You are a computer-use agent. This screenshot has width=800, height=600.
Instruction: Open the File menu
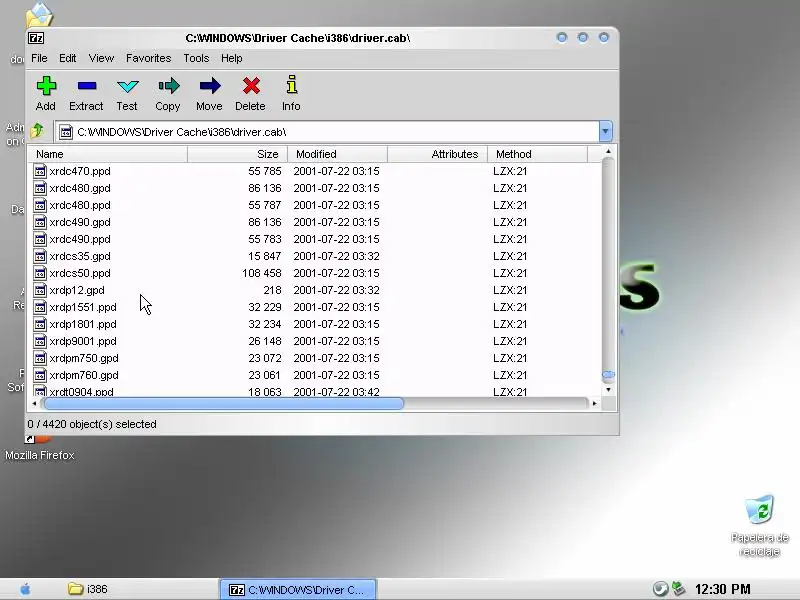[39, 58]
